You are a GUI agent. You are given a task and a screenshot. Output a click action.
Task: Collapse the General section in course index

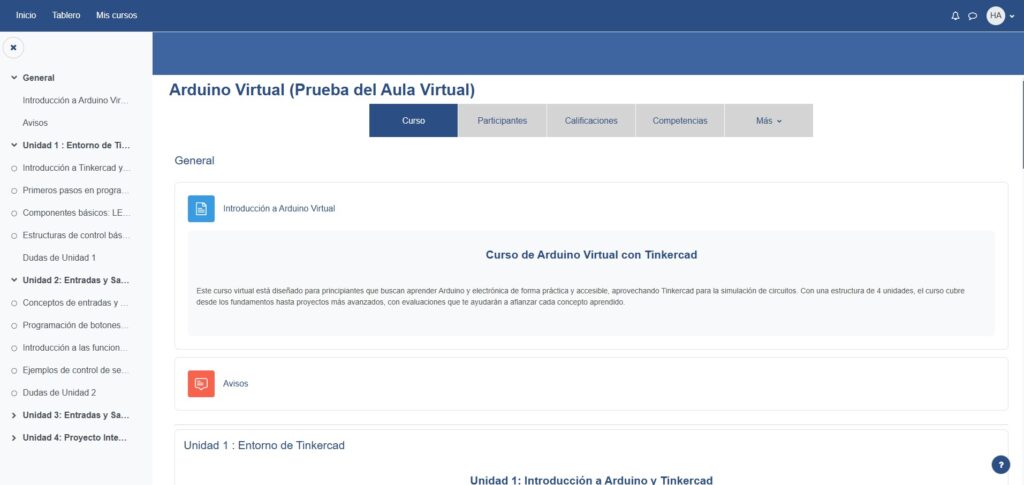coord(14,78)
